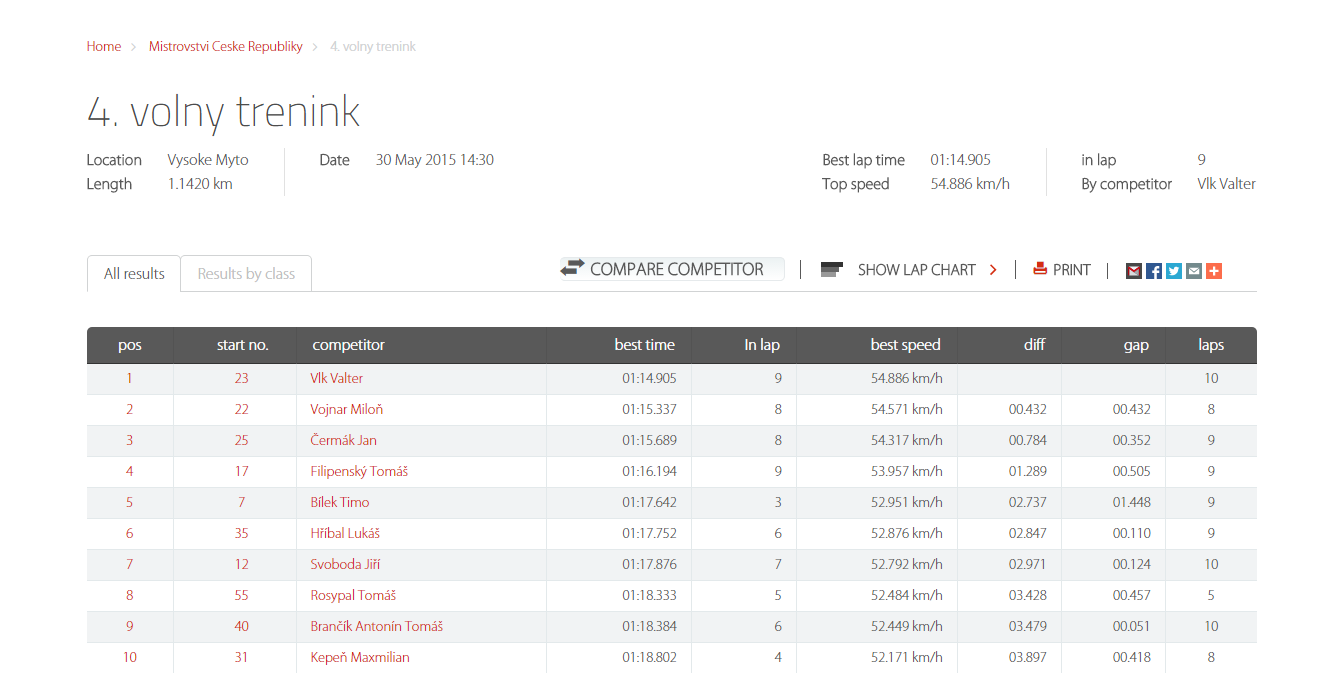The image size is (1343, 673).
Task: Click the compare arrows icon
Action: [572, 269]
